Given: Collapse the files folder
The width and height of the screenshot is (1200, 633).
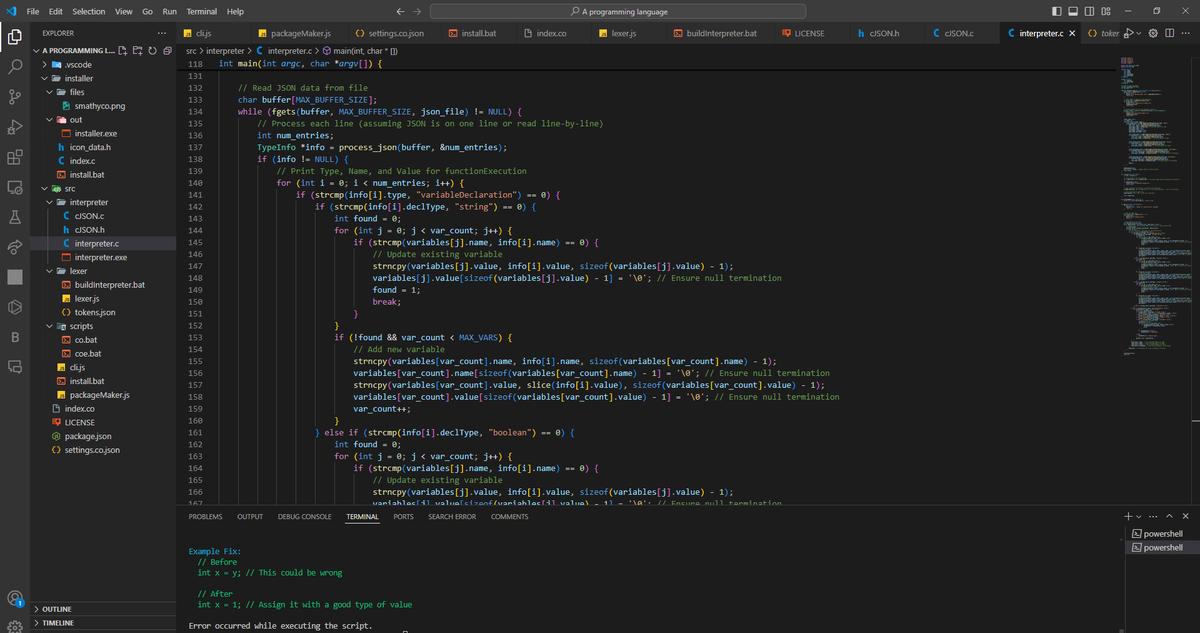Looking at the screenshot, I should click(x=105, y=91).
